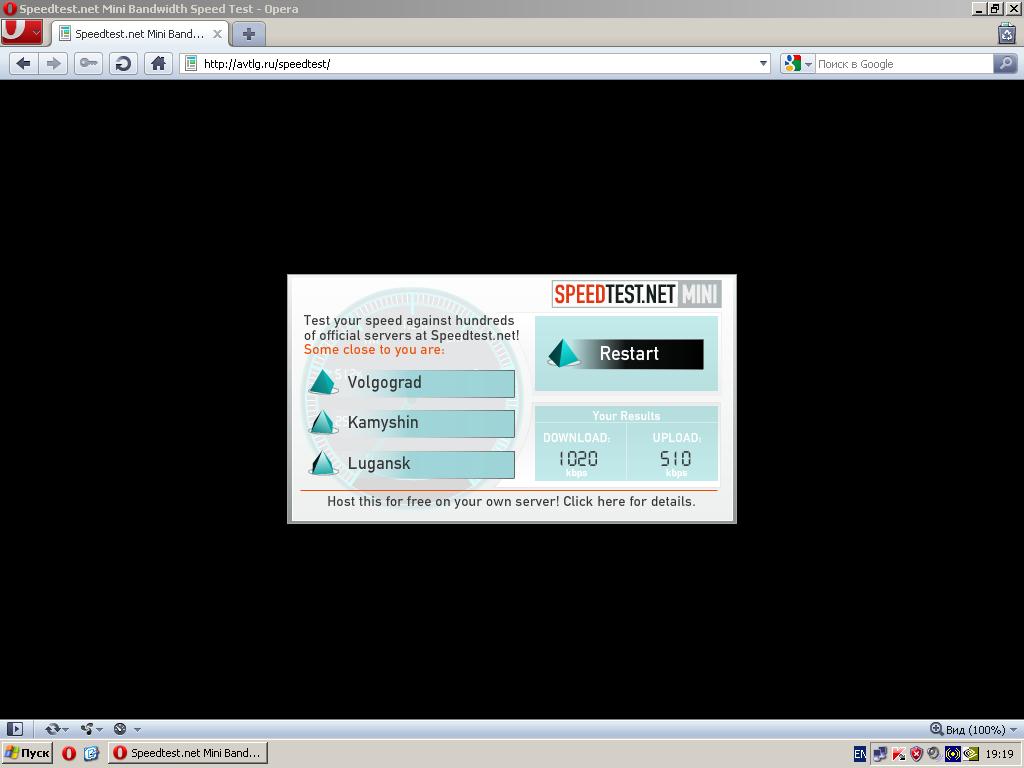The image size is (1024, 768).
Task: Open the Google search engine selector dropdown
Action: click(797, 63)
